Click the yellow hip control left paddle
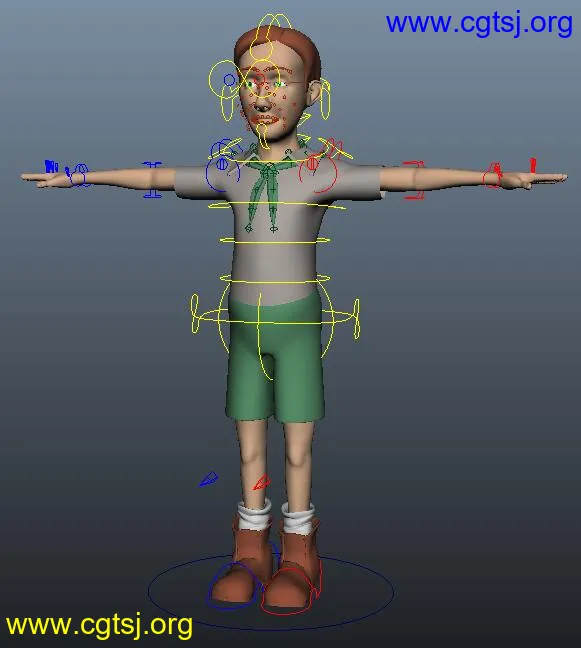This screenshot has width=581, height=648. (x=195, y=313)
